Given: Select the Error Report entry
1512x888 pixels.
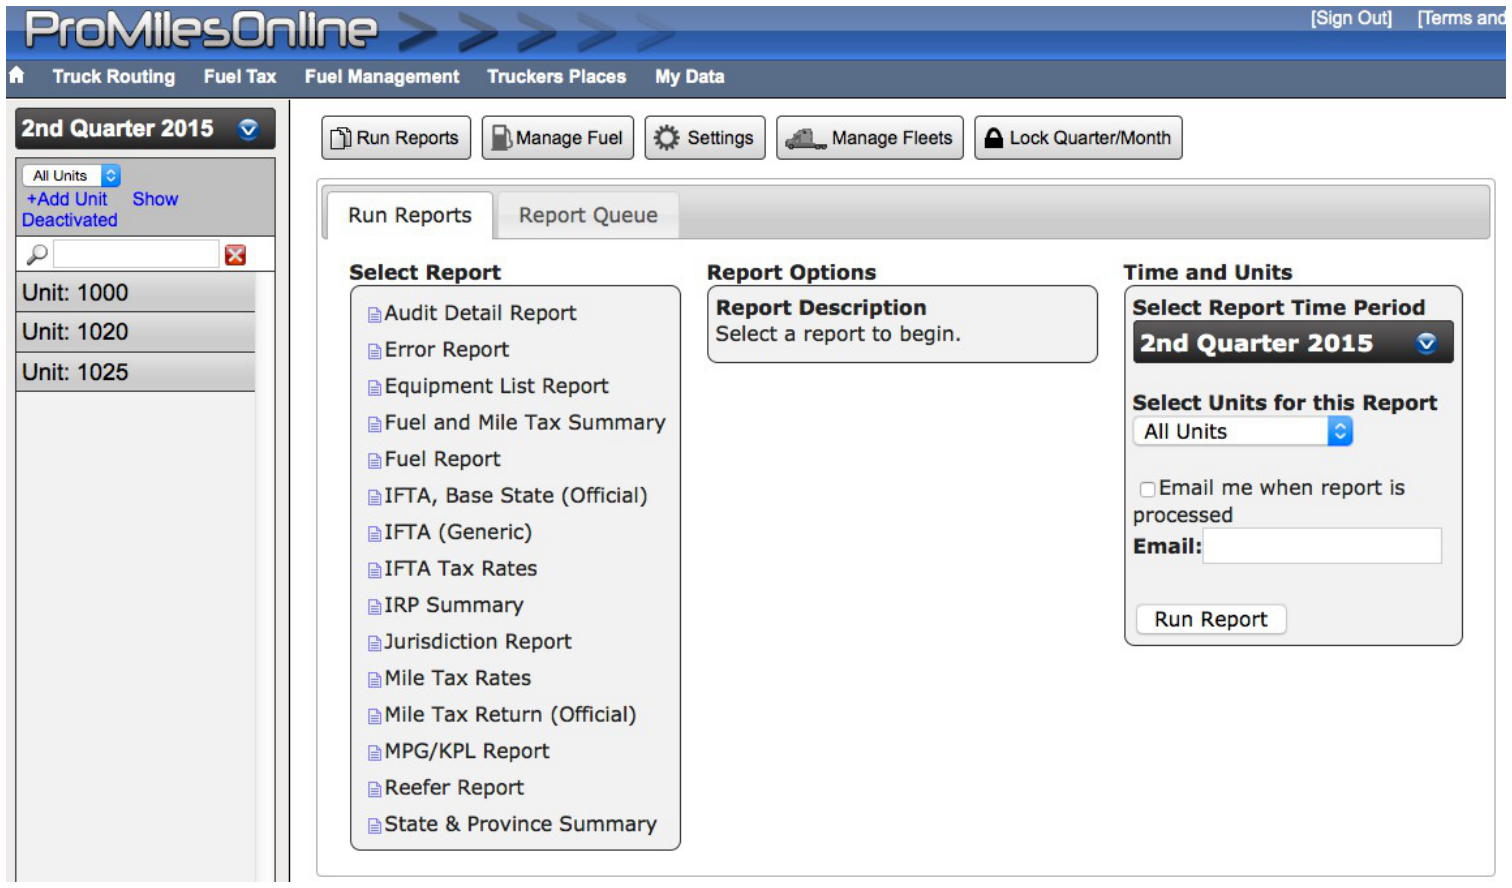Looking at the screenshot, I should click(x=447, y=349).
